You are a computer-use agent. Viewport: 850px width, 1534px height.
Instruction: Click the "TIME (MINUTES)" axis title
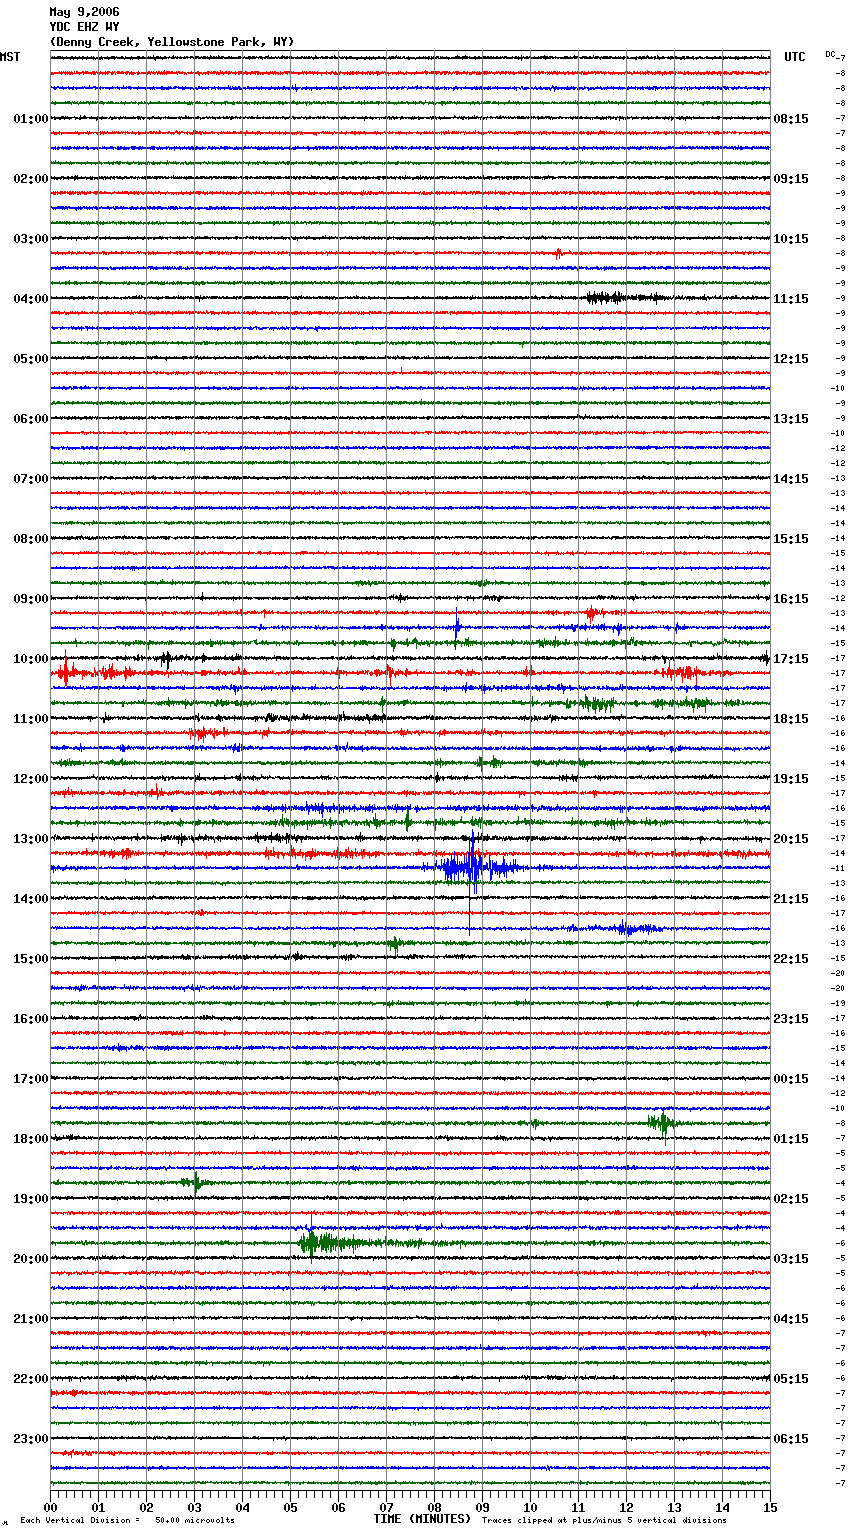click(x=422, y=1519)
